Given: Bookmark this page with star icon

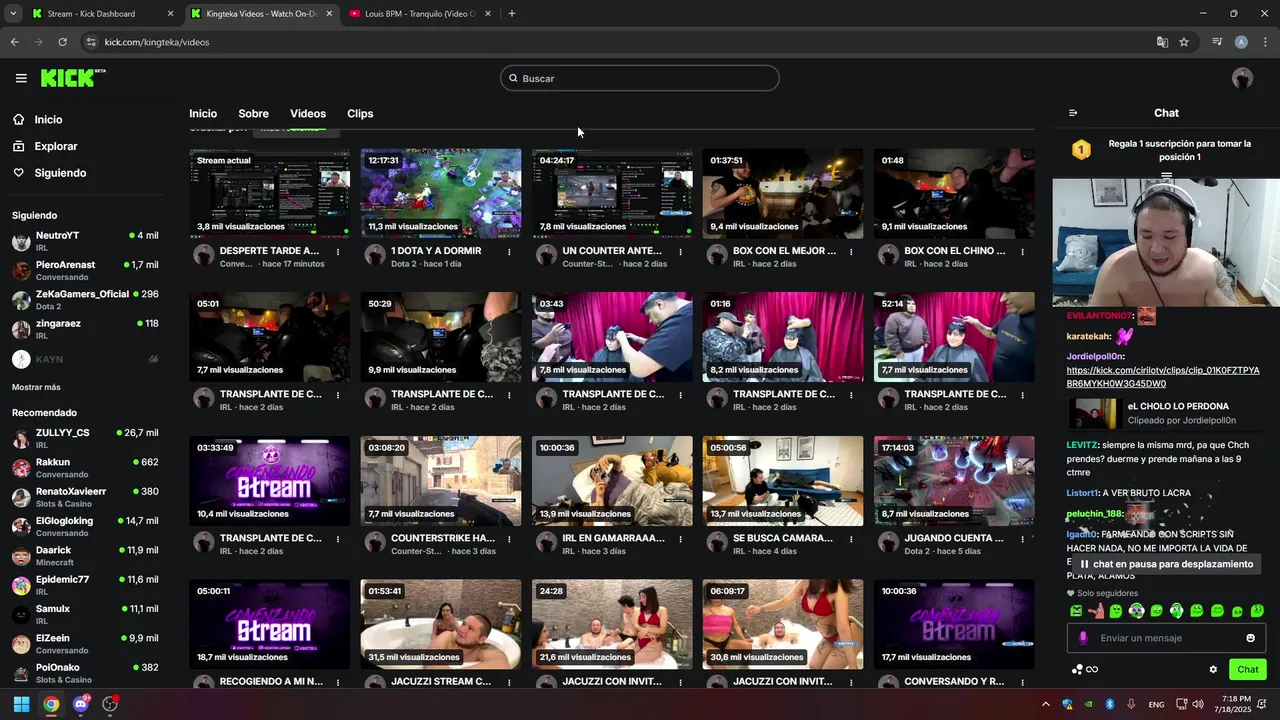Looking at the screenshot, I should 1184,42.
